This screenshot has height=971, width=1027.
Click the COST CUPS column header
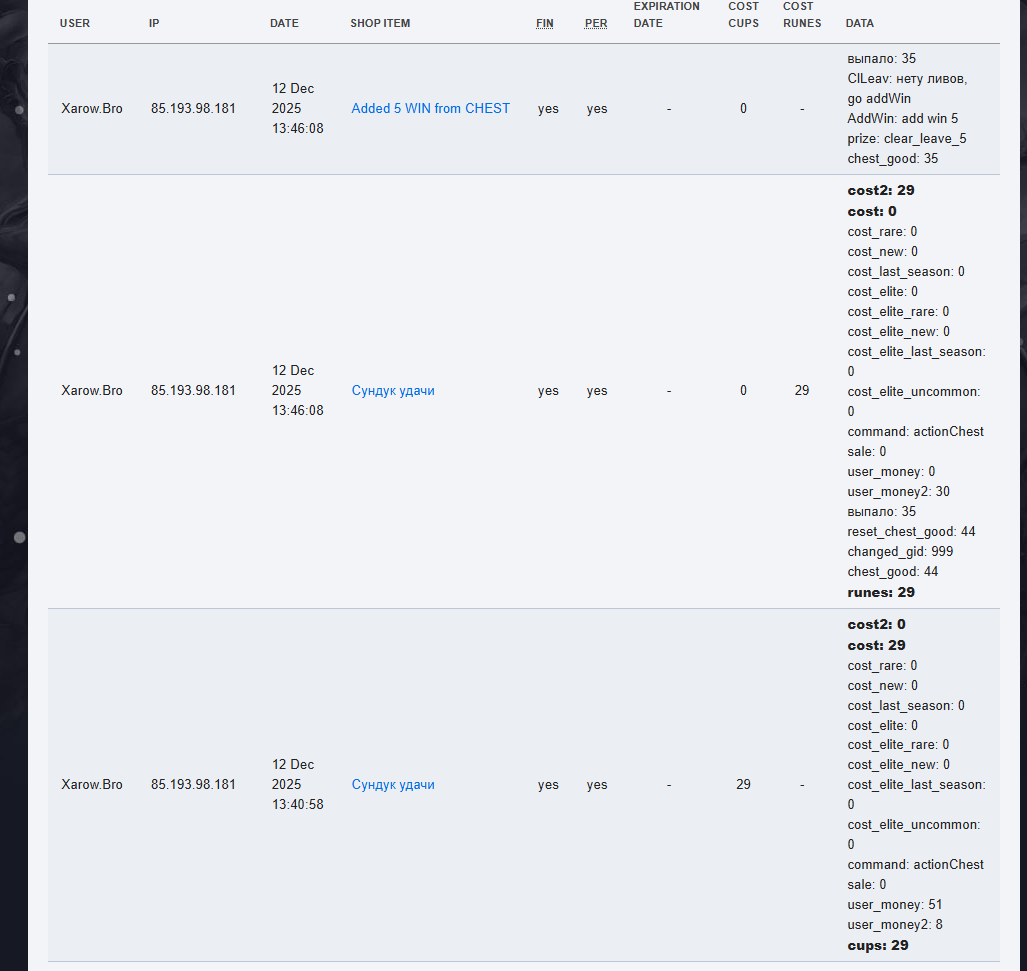point(743,14)
